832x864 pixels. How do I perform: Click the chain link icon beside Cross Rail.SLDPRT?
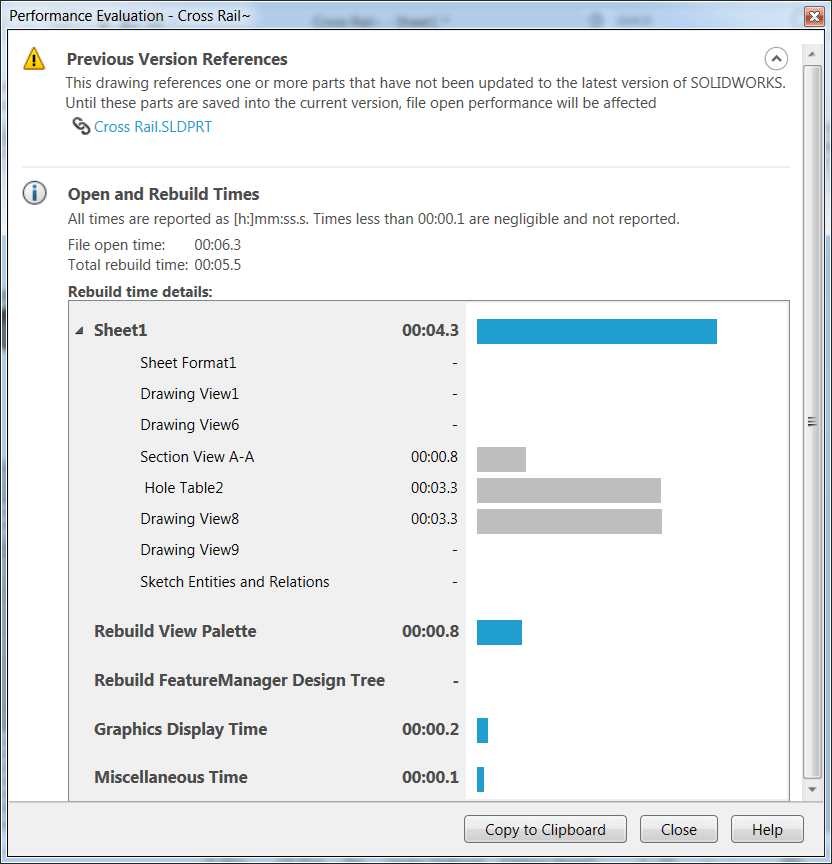tap(81, 127)
